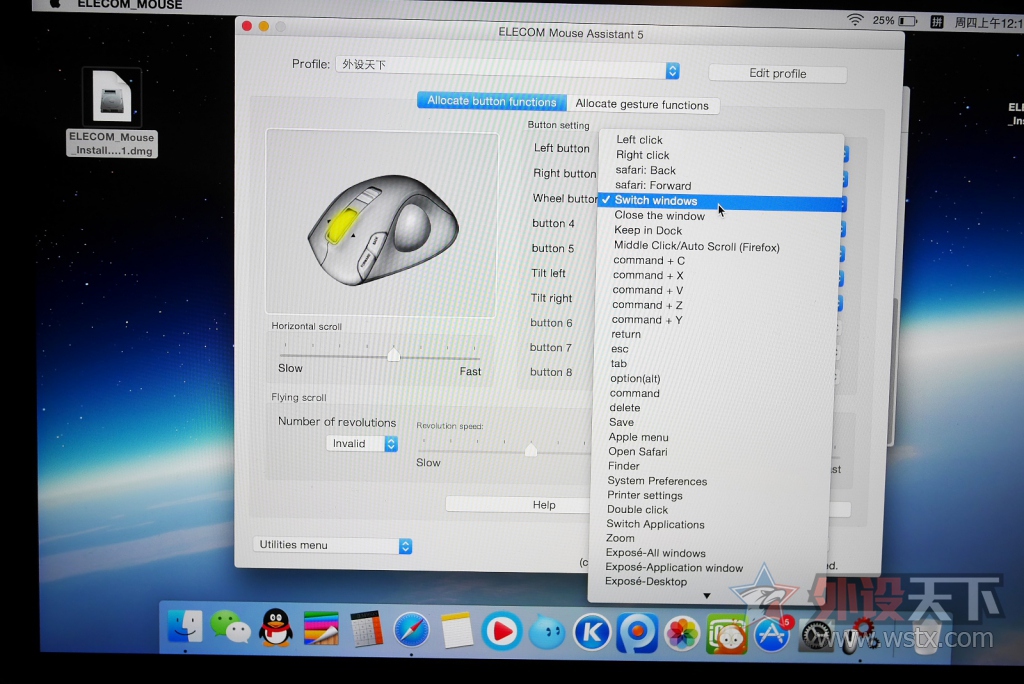
Task: Choose 'Close the window' from the list
Action: click(659, 215)
